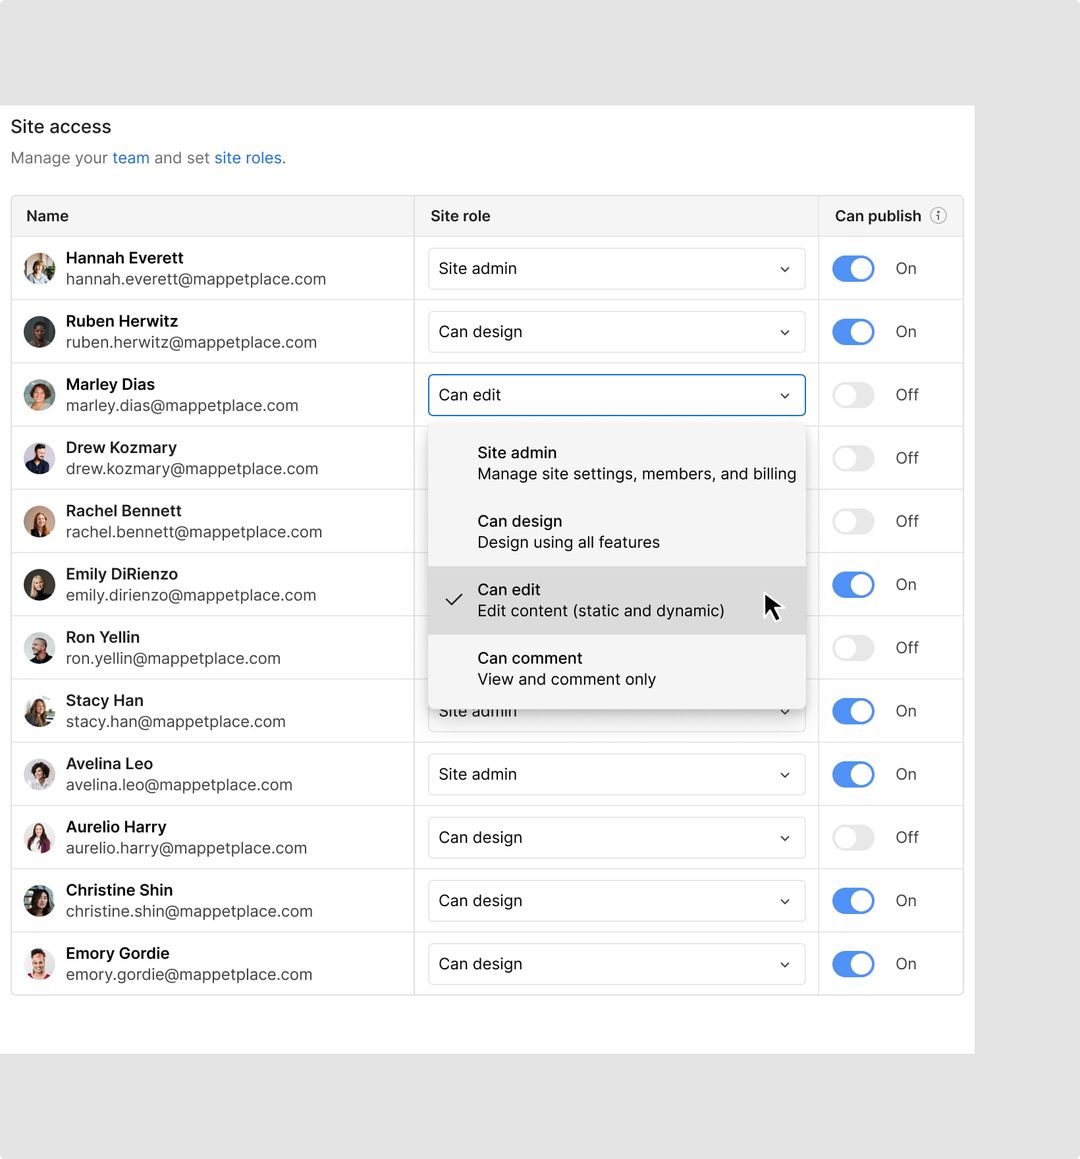Click the Can publish info icon

939,215
